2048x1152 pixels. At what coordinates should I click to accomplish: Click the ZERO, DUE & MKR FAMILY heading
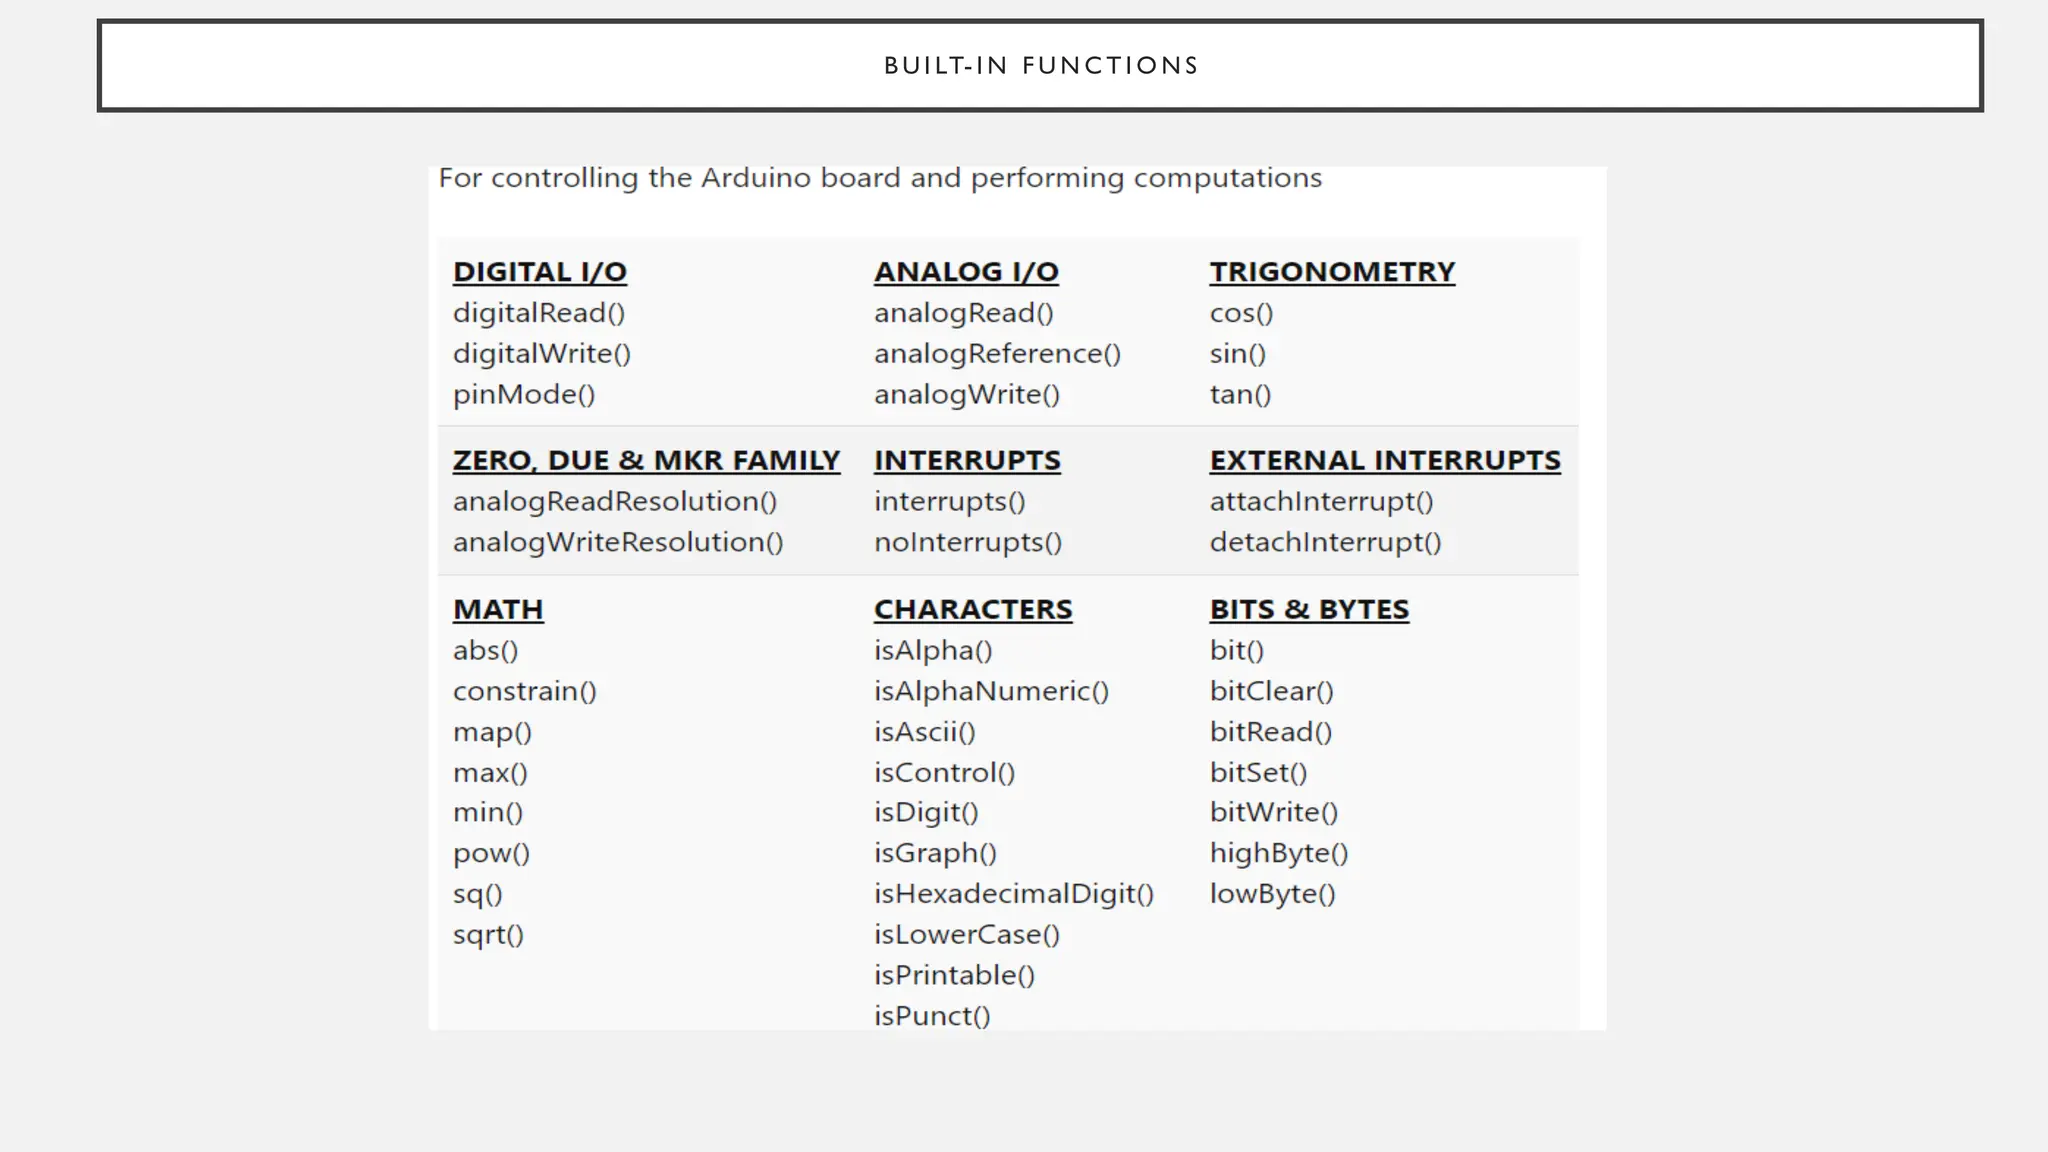[646, 461]
